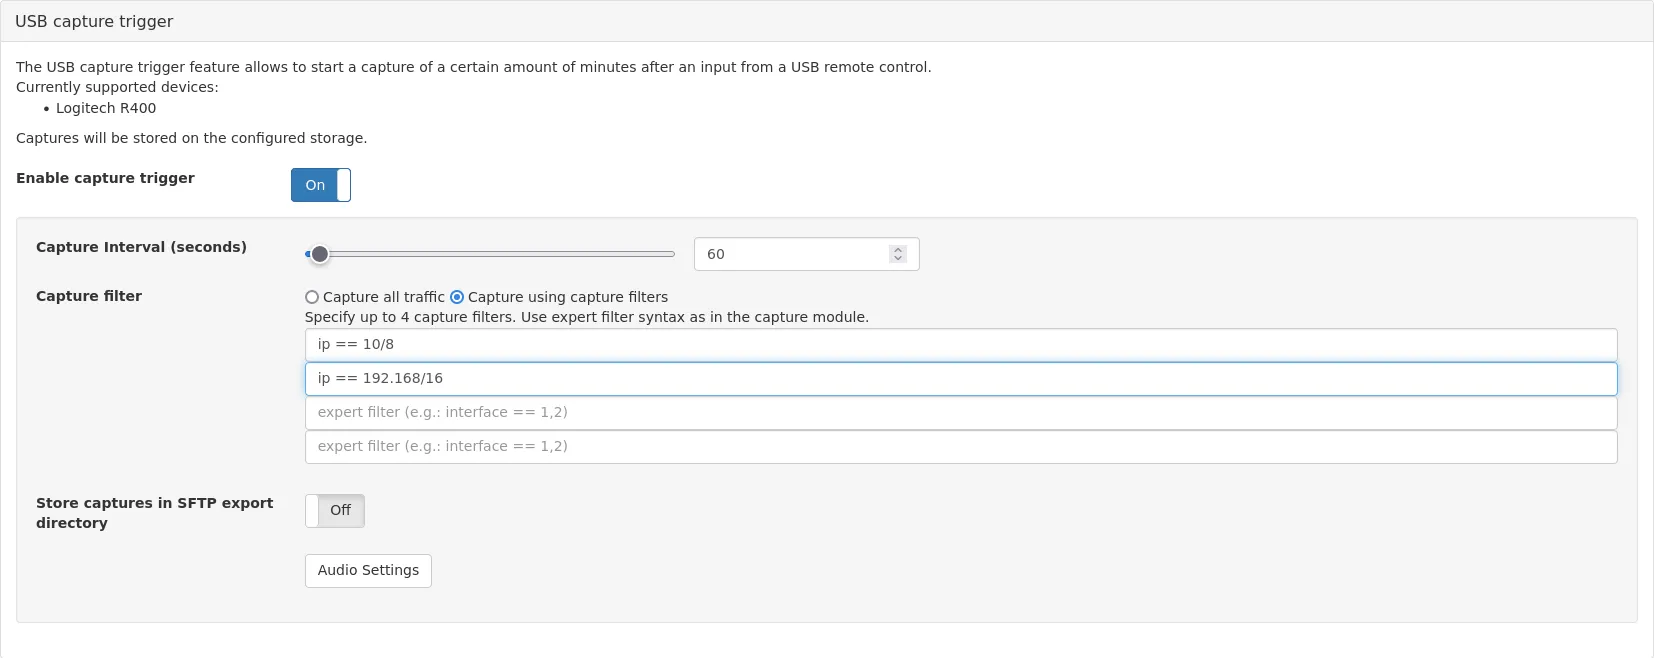Click the fourth, empty expert filter field
The image size is (1654, 658).
coord(960,447)
